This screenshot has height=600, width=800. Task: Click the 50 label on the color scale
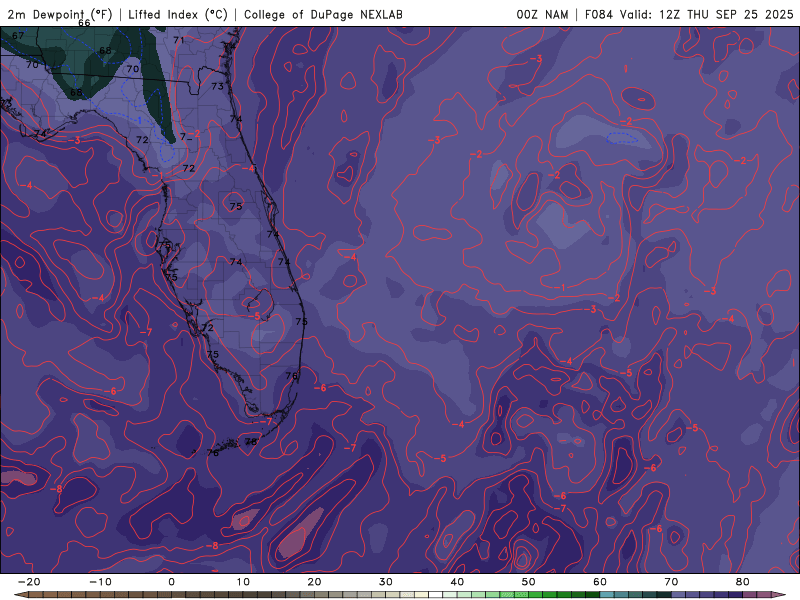(529, 582)
